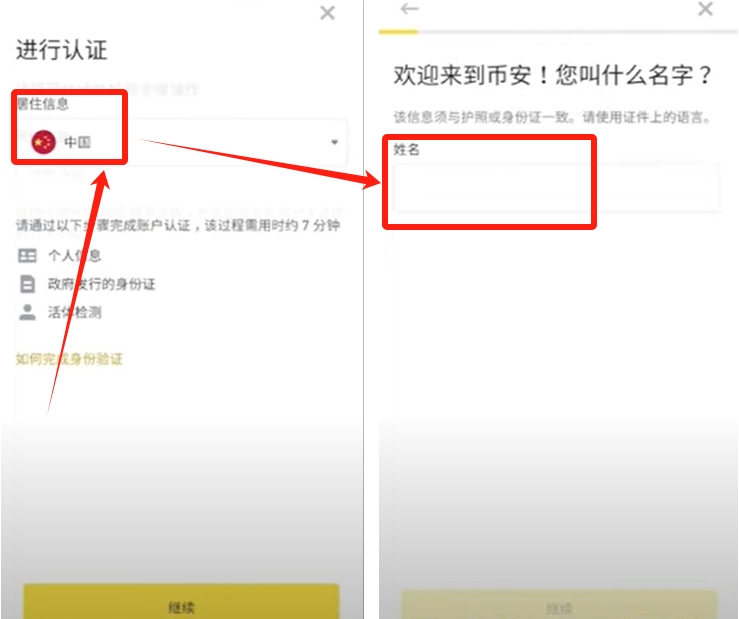Image resolution: width=739 pixels, height=619 pixels.
Task: Open the 中国 country selector
Action: 182,142
